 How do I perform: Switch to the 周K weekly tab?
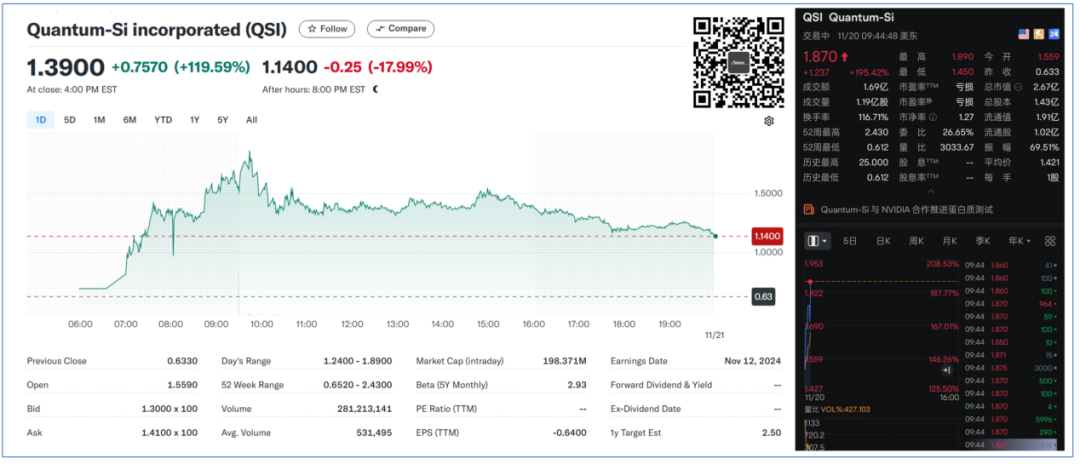tap(915, 241)
